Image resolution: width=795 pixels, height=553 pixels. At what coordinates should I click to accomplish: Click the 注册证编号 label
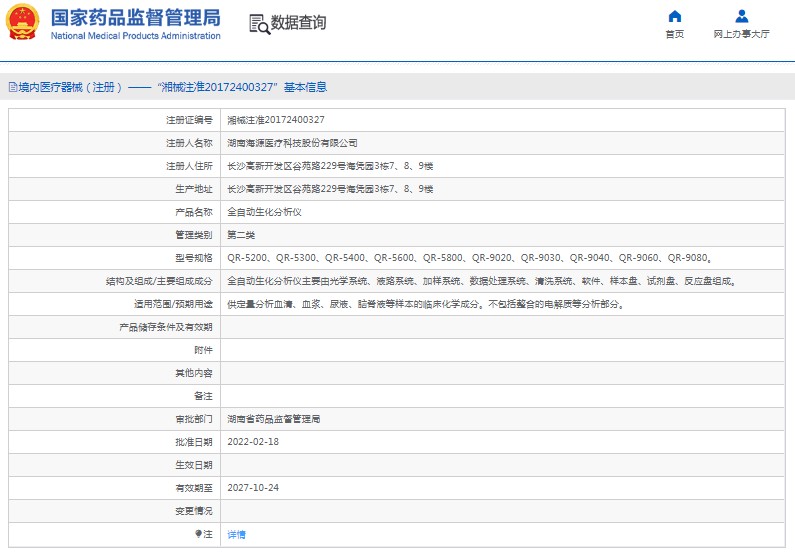(189, 120)
